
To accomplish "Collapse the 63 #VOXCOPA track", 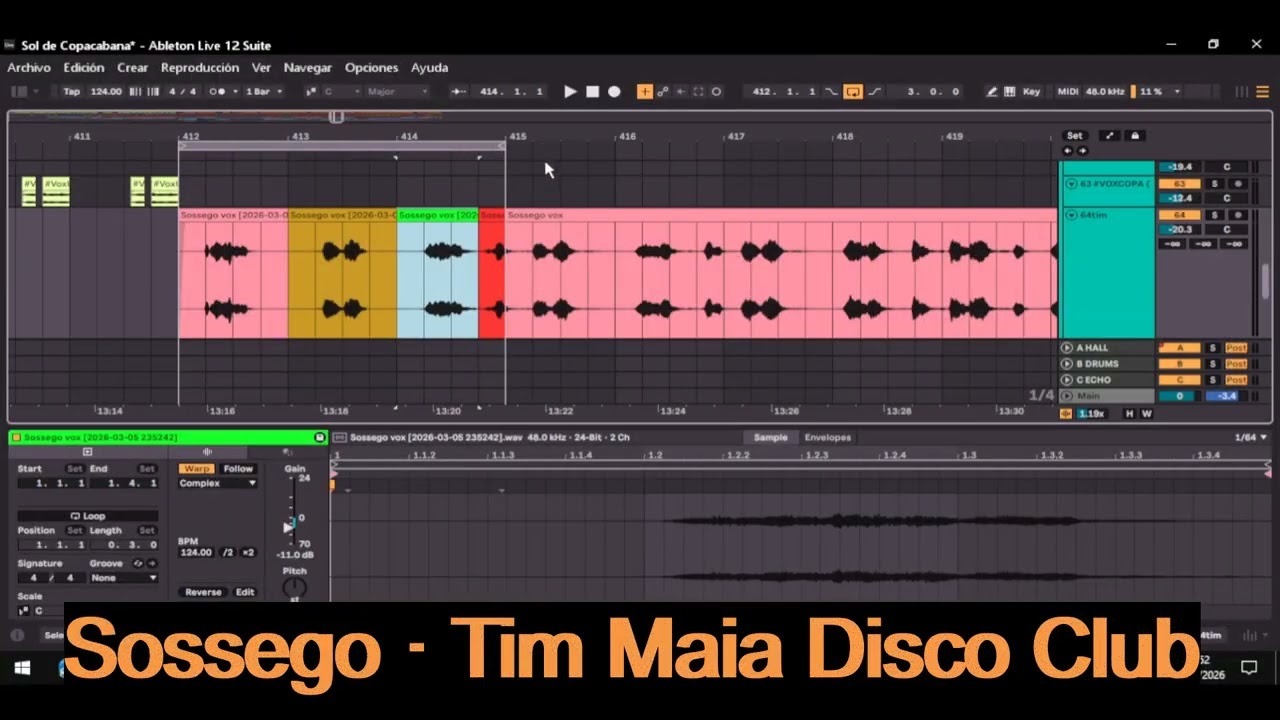I will tap(1071, 184).
